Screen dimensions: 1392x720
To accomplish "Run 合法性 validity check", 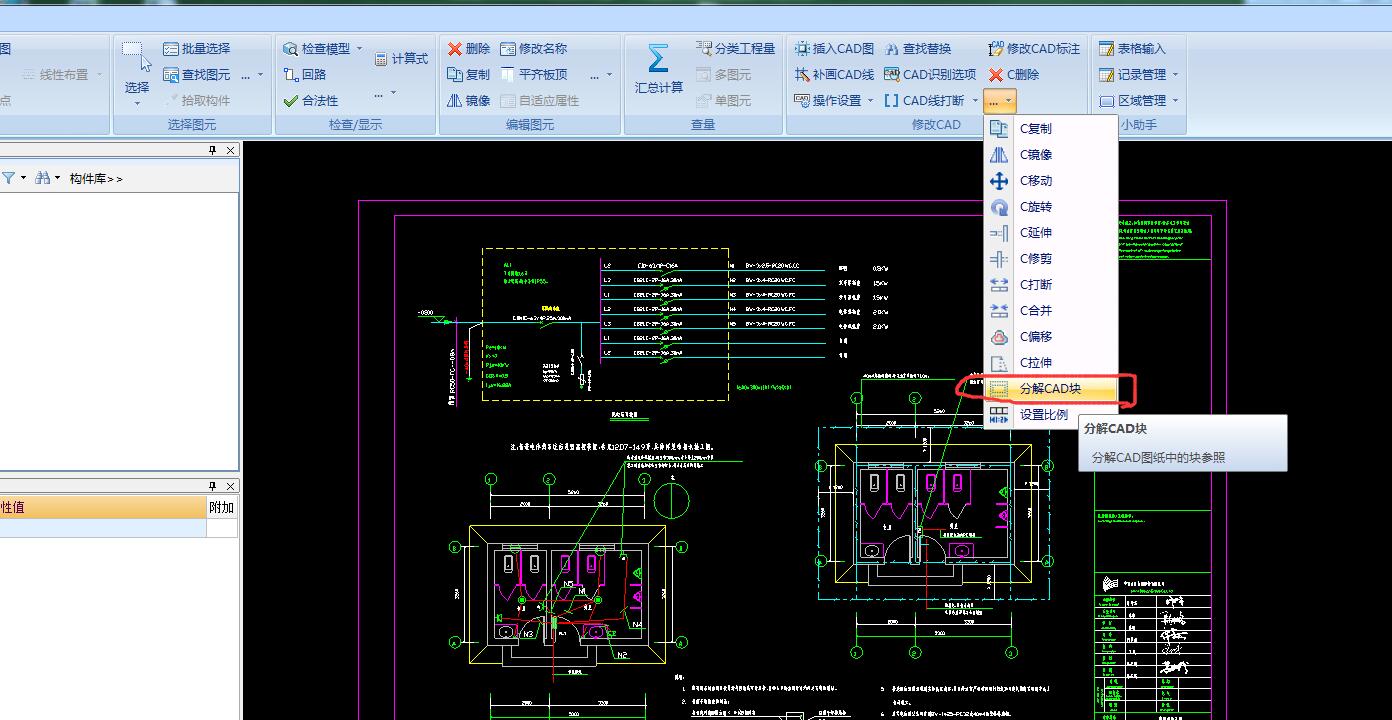I will coord(311,100).
